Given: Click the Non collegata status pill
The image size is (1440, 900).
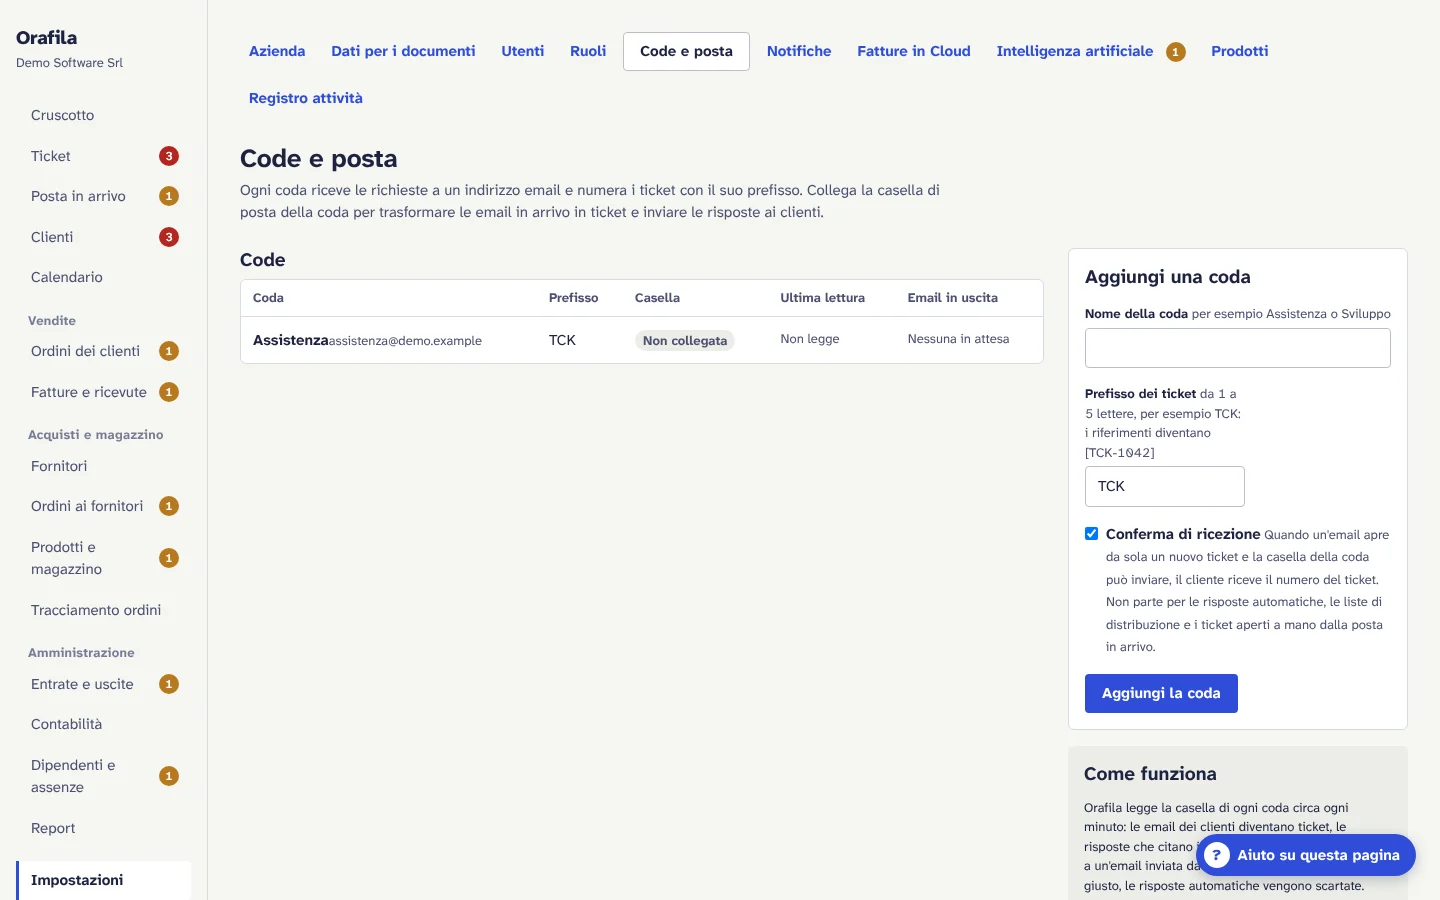Looking at the screenshot, I should pos(685,341).
